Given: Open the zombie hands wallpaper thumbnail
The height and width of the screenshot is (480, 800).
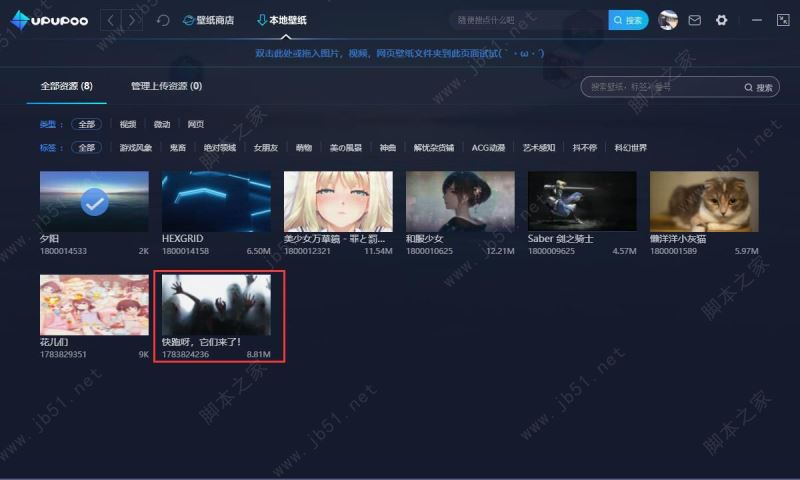Looking at the screenshot, I should (x=216, y=305).
